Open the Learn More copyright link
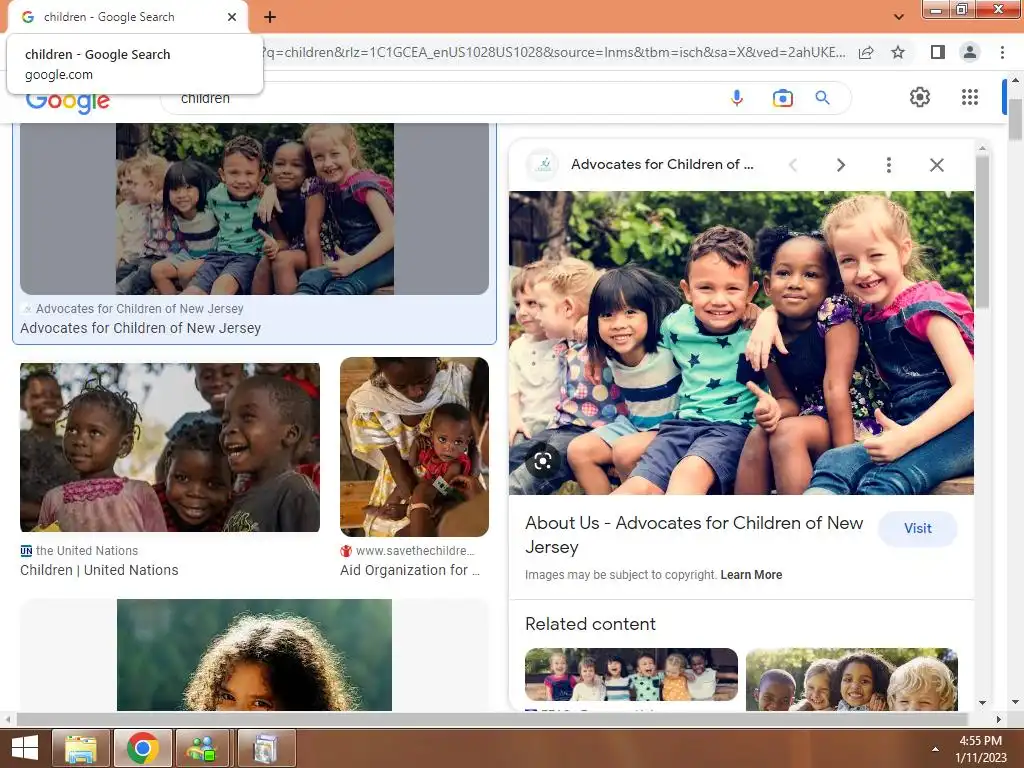 coord(751,575)
